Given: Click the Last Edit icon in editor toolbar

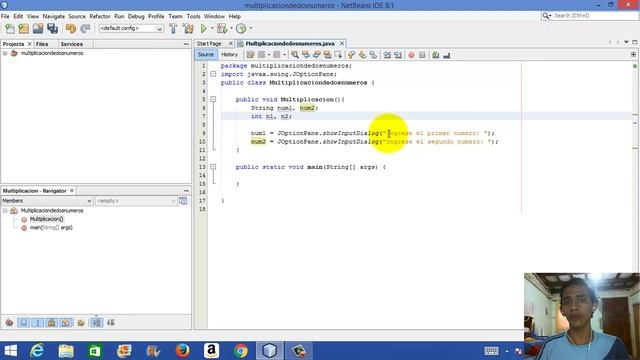Looking at the screenshot, I should [x=250, y=55].
